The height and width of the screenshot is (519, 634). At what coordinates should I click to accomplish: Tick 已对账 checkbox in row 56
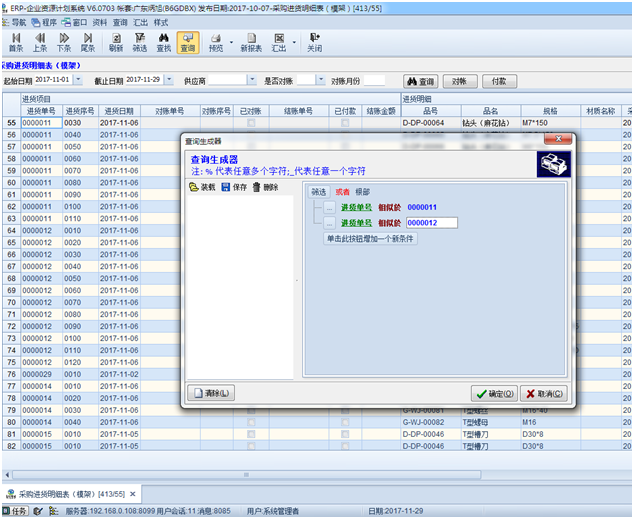pos(251,135)
